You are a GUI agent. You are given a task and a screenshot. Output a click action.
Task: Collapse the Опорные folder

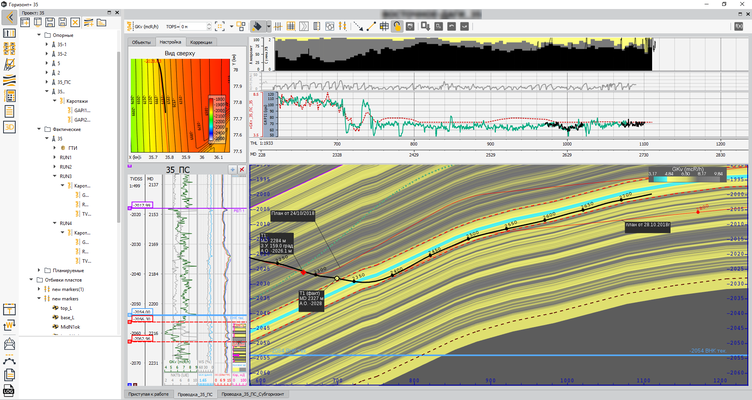(x=38, y=35)
